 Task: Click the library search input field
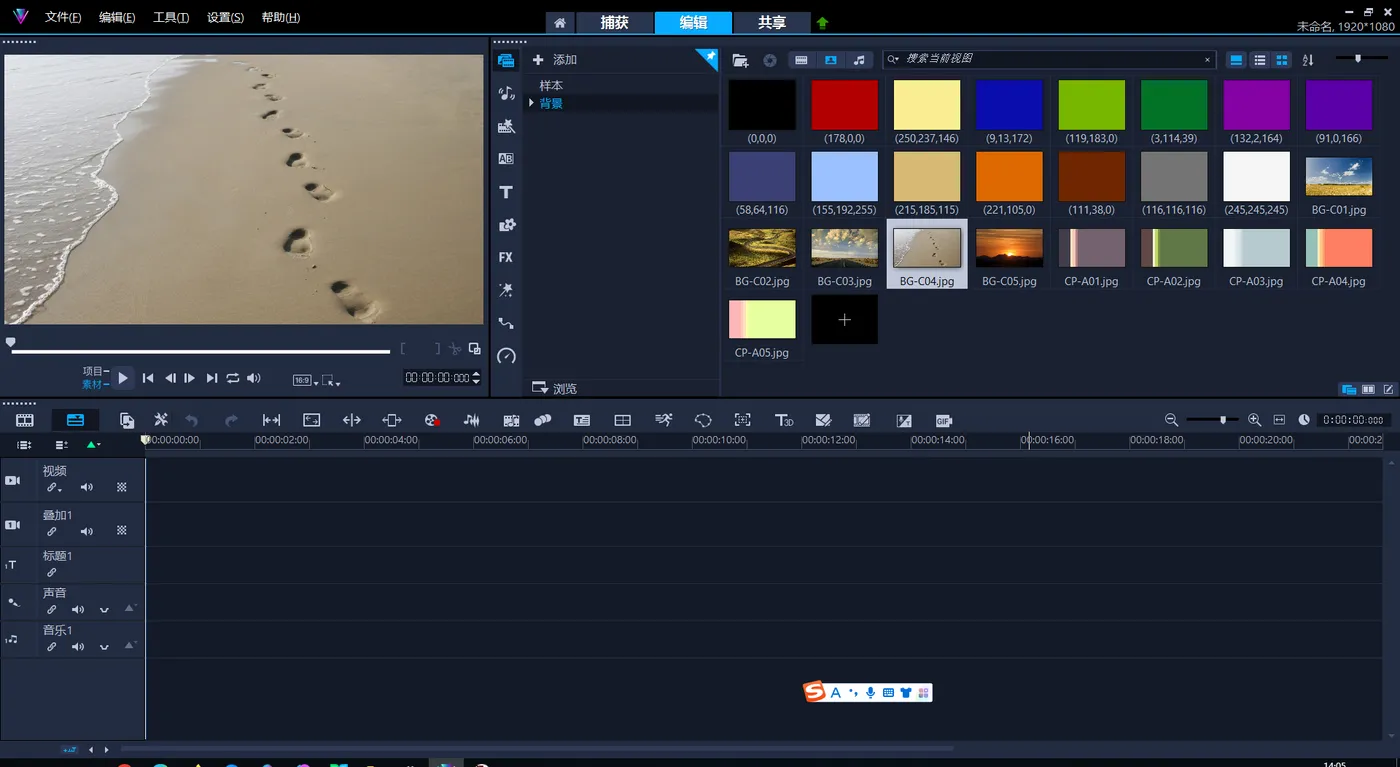click(x=1050, y=60)
